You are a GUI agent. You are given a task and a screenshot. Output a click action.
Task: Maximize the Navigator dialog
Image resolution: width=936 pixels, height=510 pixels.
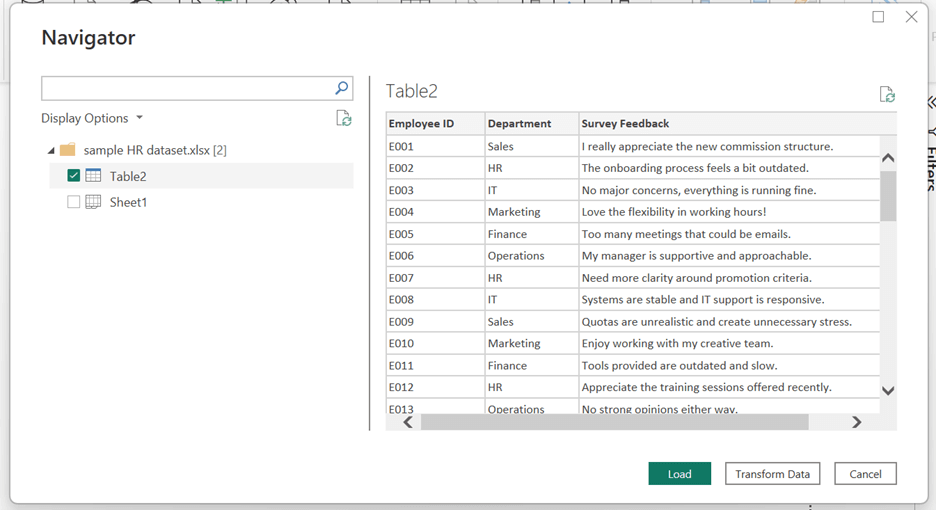click(878, 17)
